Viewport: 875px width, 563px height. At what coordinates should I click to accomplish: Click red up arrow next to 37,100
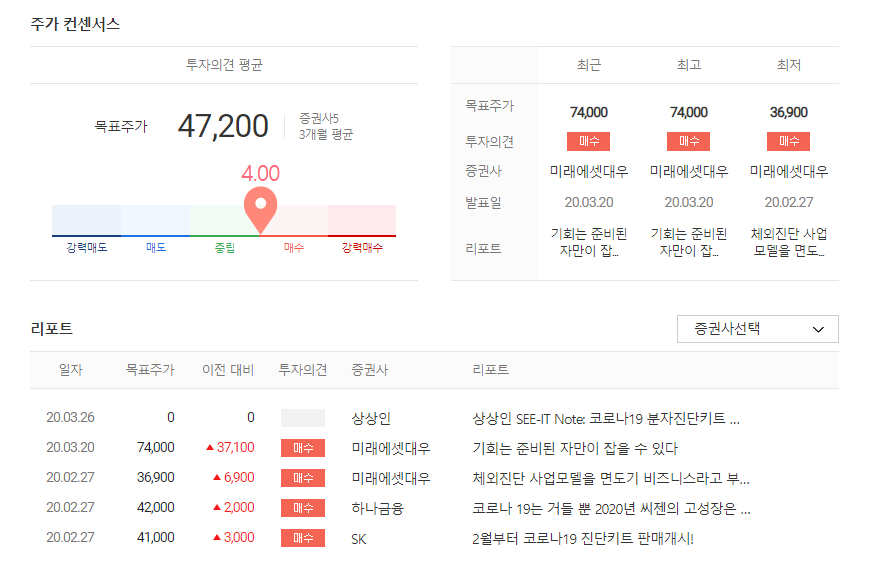(210, 447)
